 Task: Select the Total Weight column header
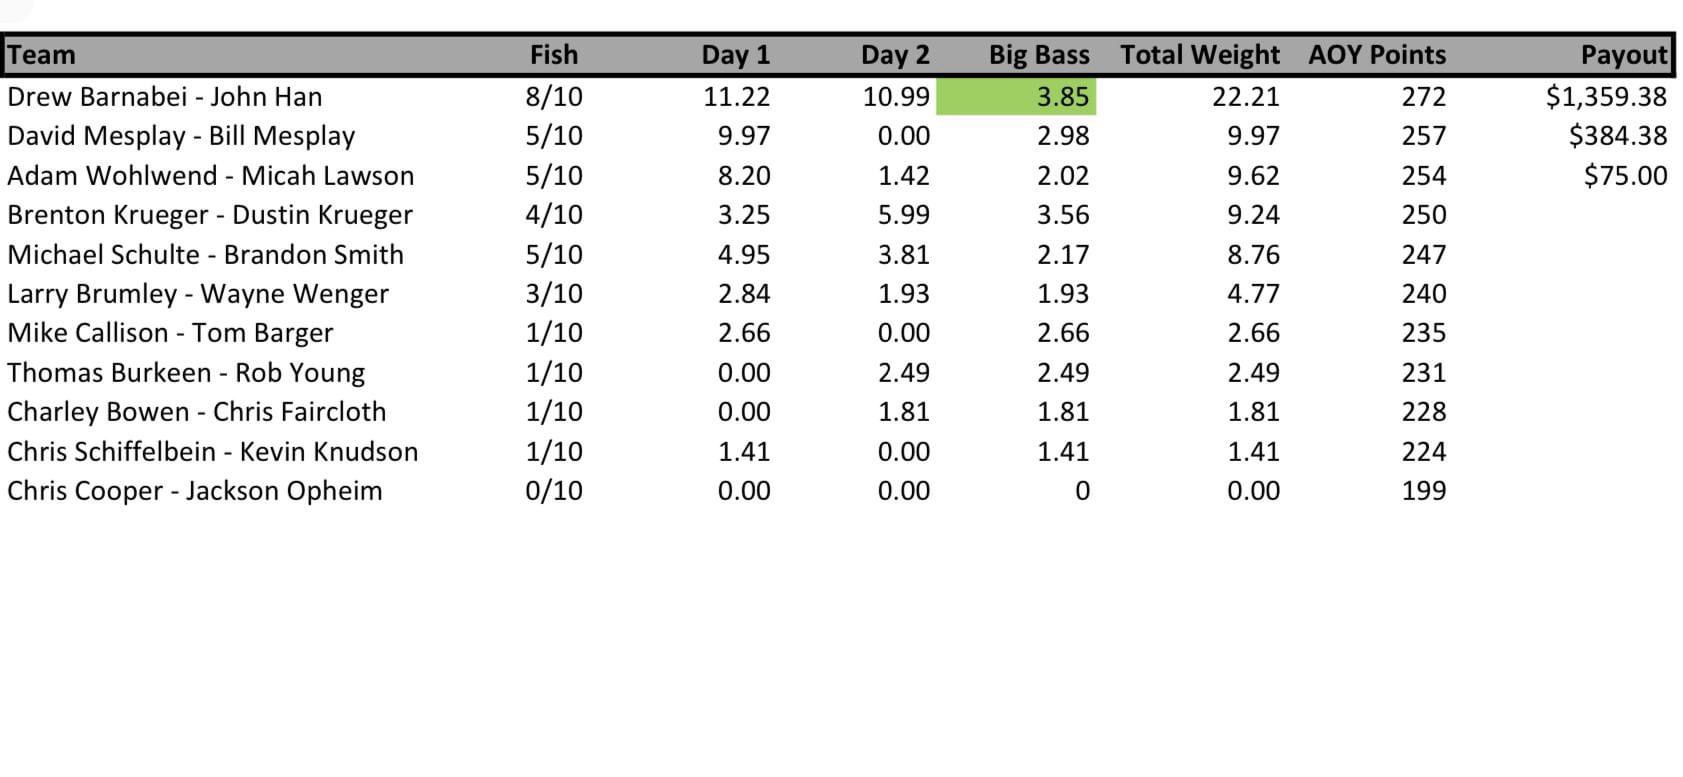(x=1199, y=55)
